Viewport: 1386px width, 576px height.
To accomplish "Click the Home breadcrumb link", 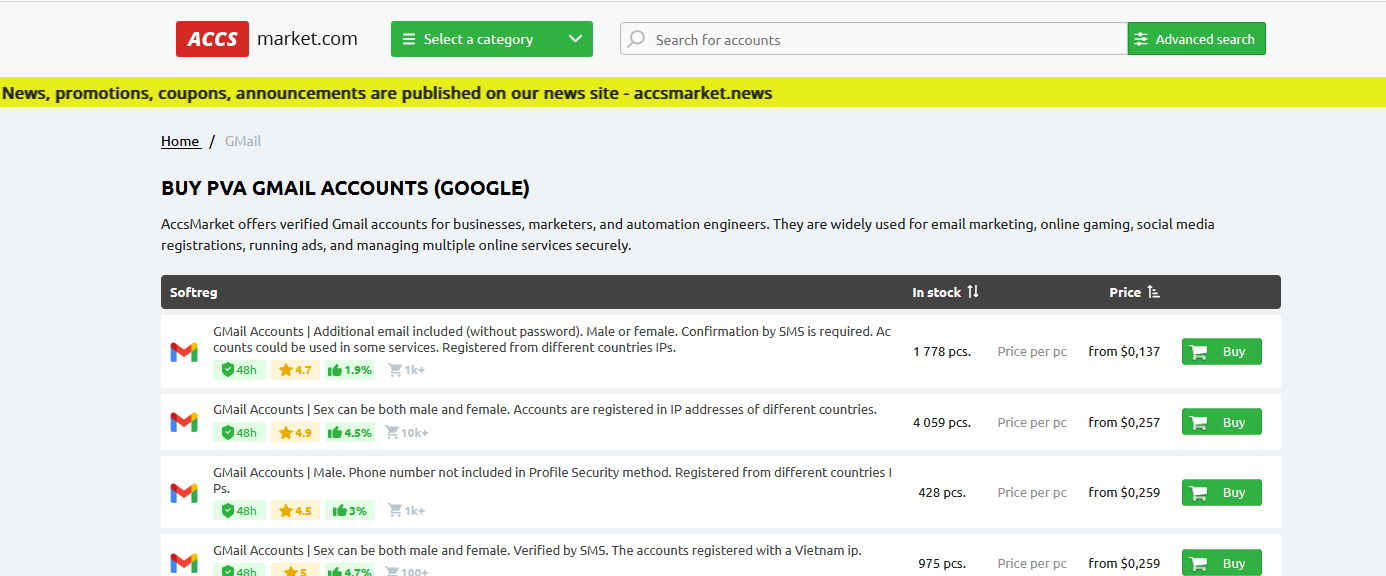I will pos(181,141).
